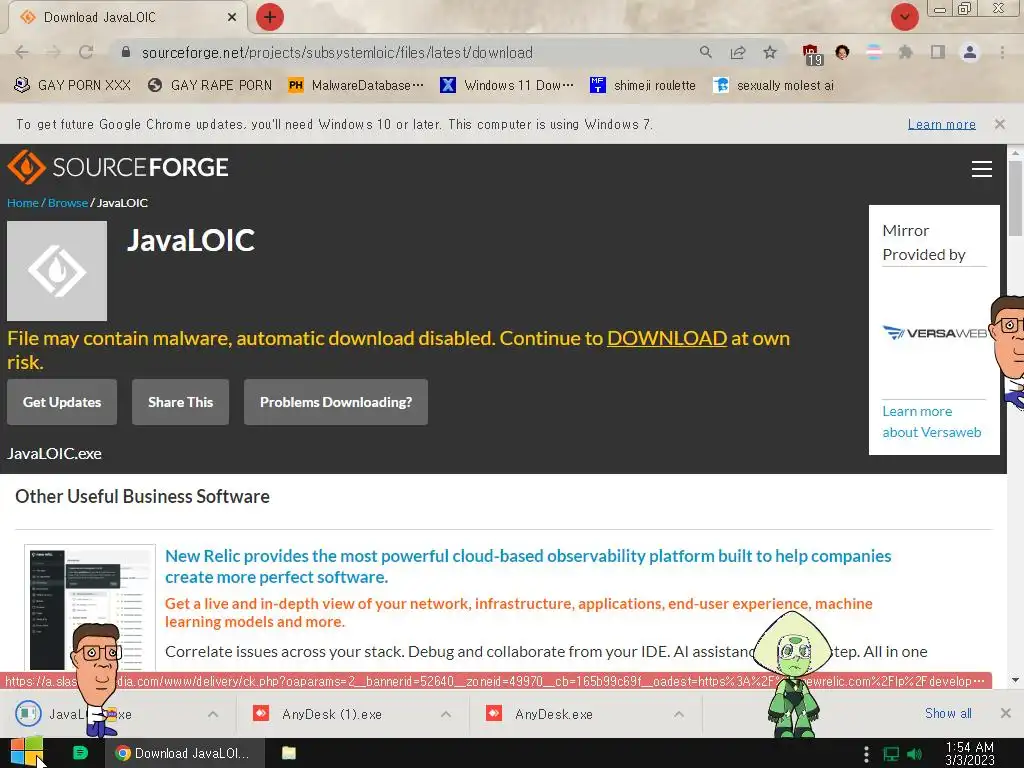Click Show all downloads
Viewport: 1024px width, 768px height.
[x=948, y=713]
